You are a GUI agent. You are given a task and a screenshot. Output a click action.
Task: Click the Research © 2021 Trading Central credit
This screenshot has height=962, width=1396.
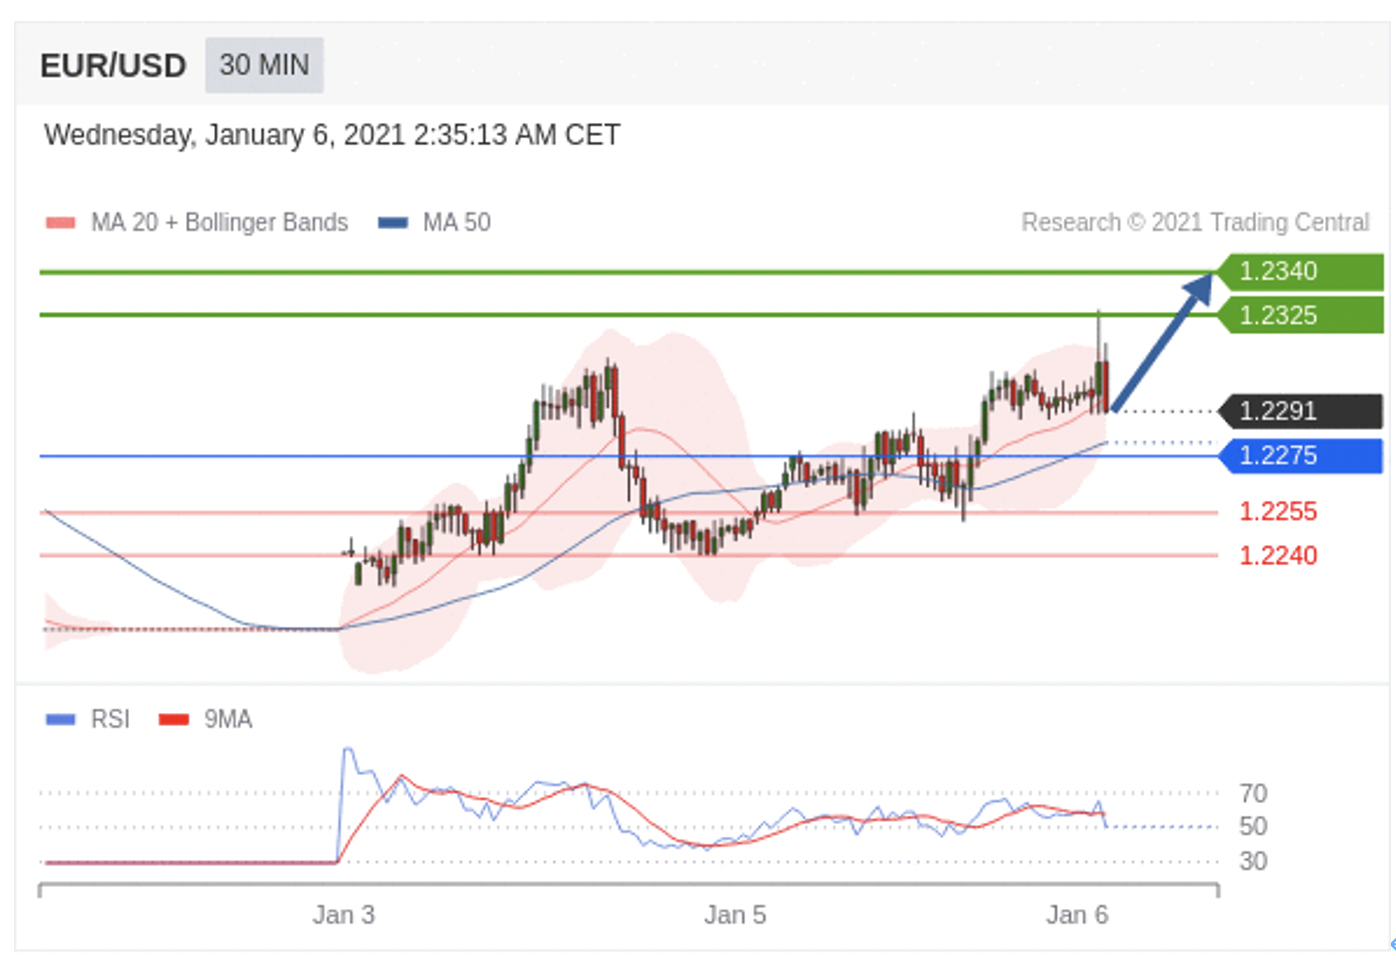(x=1195, y=222)
